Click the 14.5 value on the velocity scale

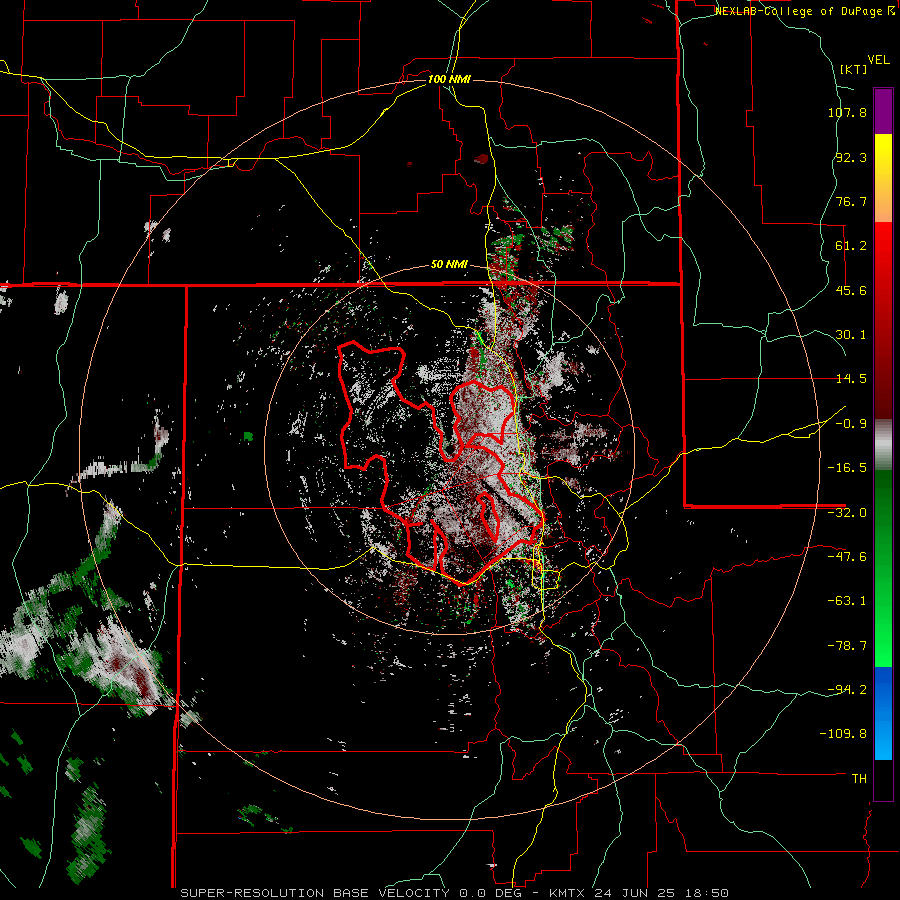[851, 379]
